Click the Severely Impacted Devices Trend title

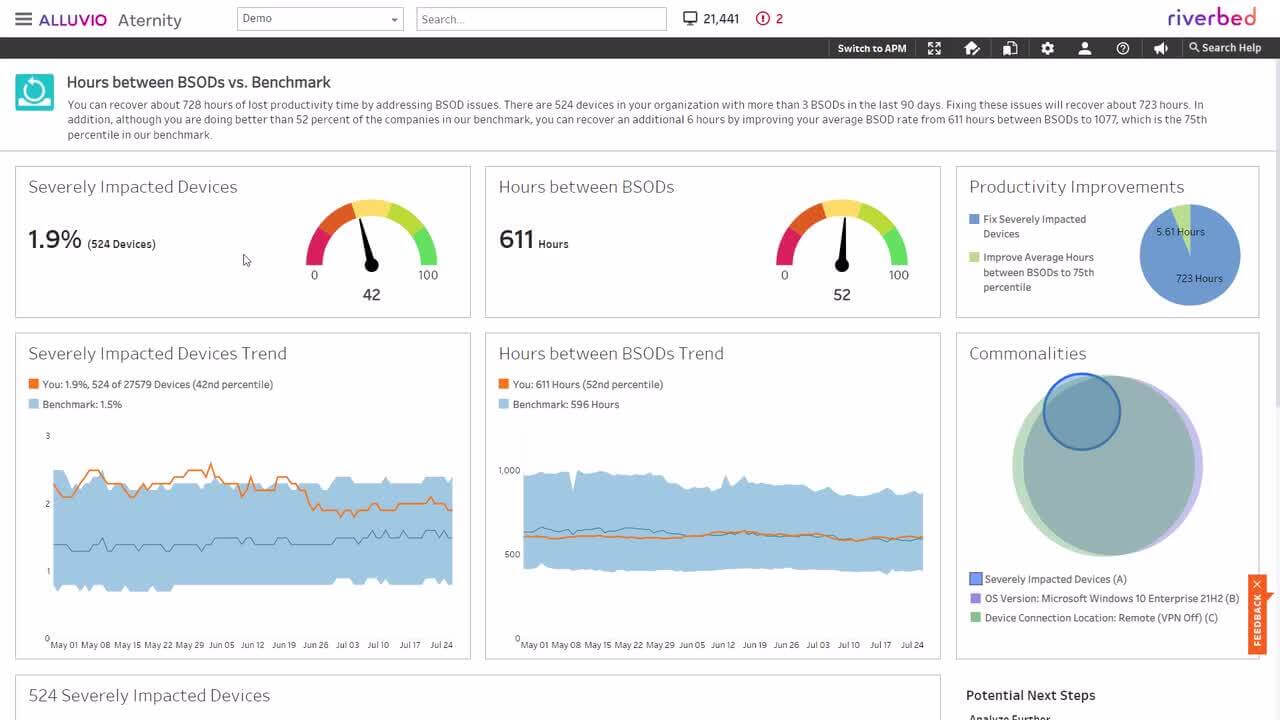point(157,353)
